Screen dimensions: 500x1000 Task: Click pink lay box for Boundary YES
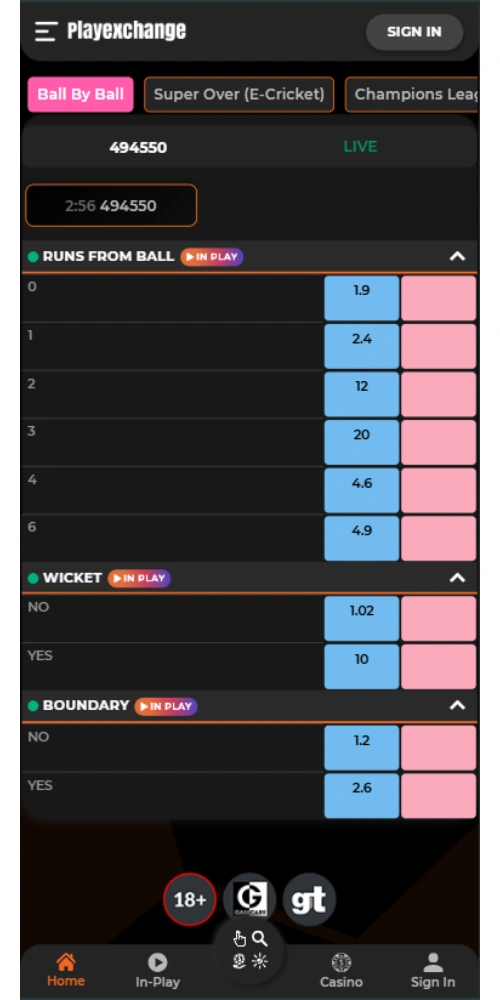click(439, 795)
